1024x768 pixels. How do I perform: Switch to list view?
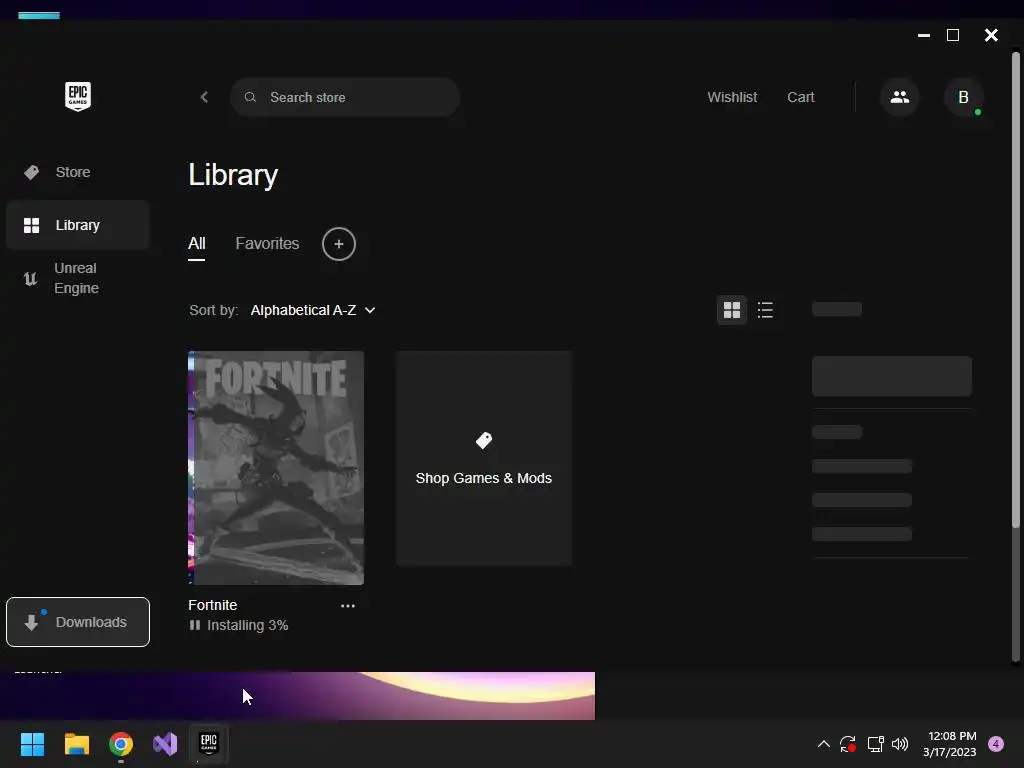pyautogui.click(x=765, y=310)
